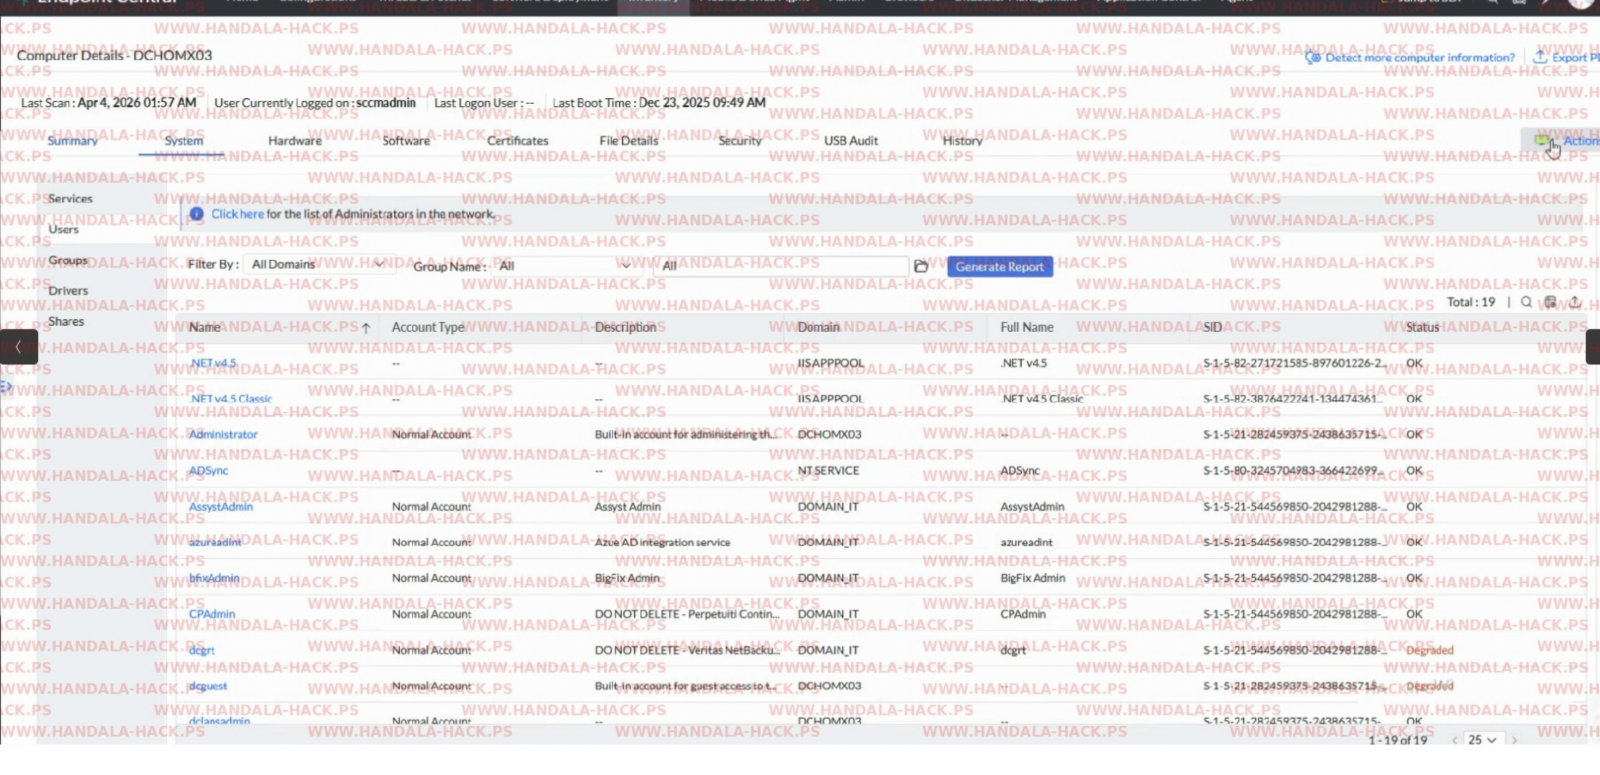Image resolution: width=1600 pixels, height=775 pixels.
Task: Click the text field showing 'All'
Action: 782,266
